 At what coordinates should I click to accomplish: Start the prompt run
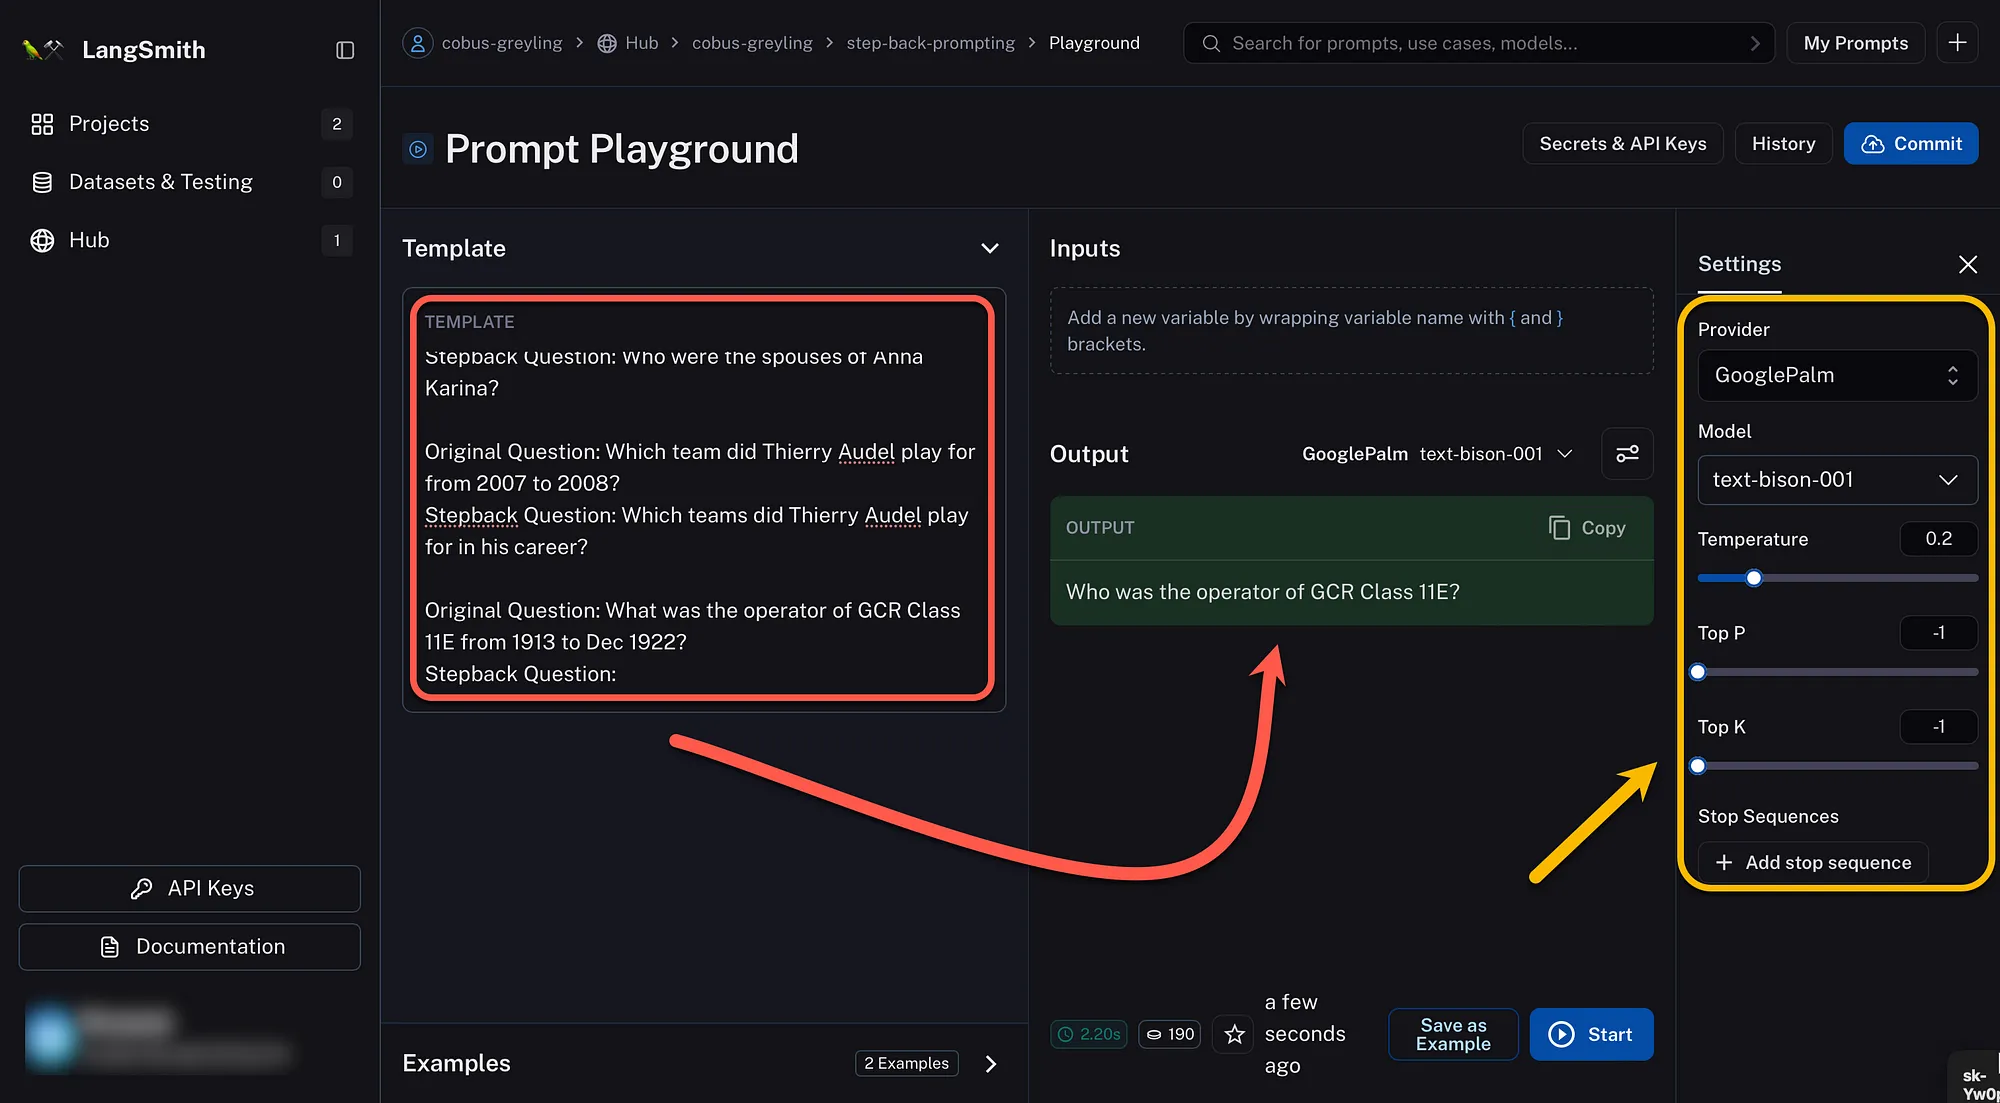(x=1591, y=1034)
